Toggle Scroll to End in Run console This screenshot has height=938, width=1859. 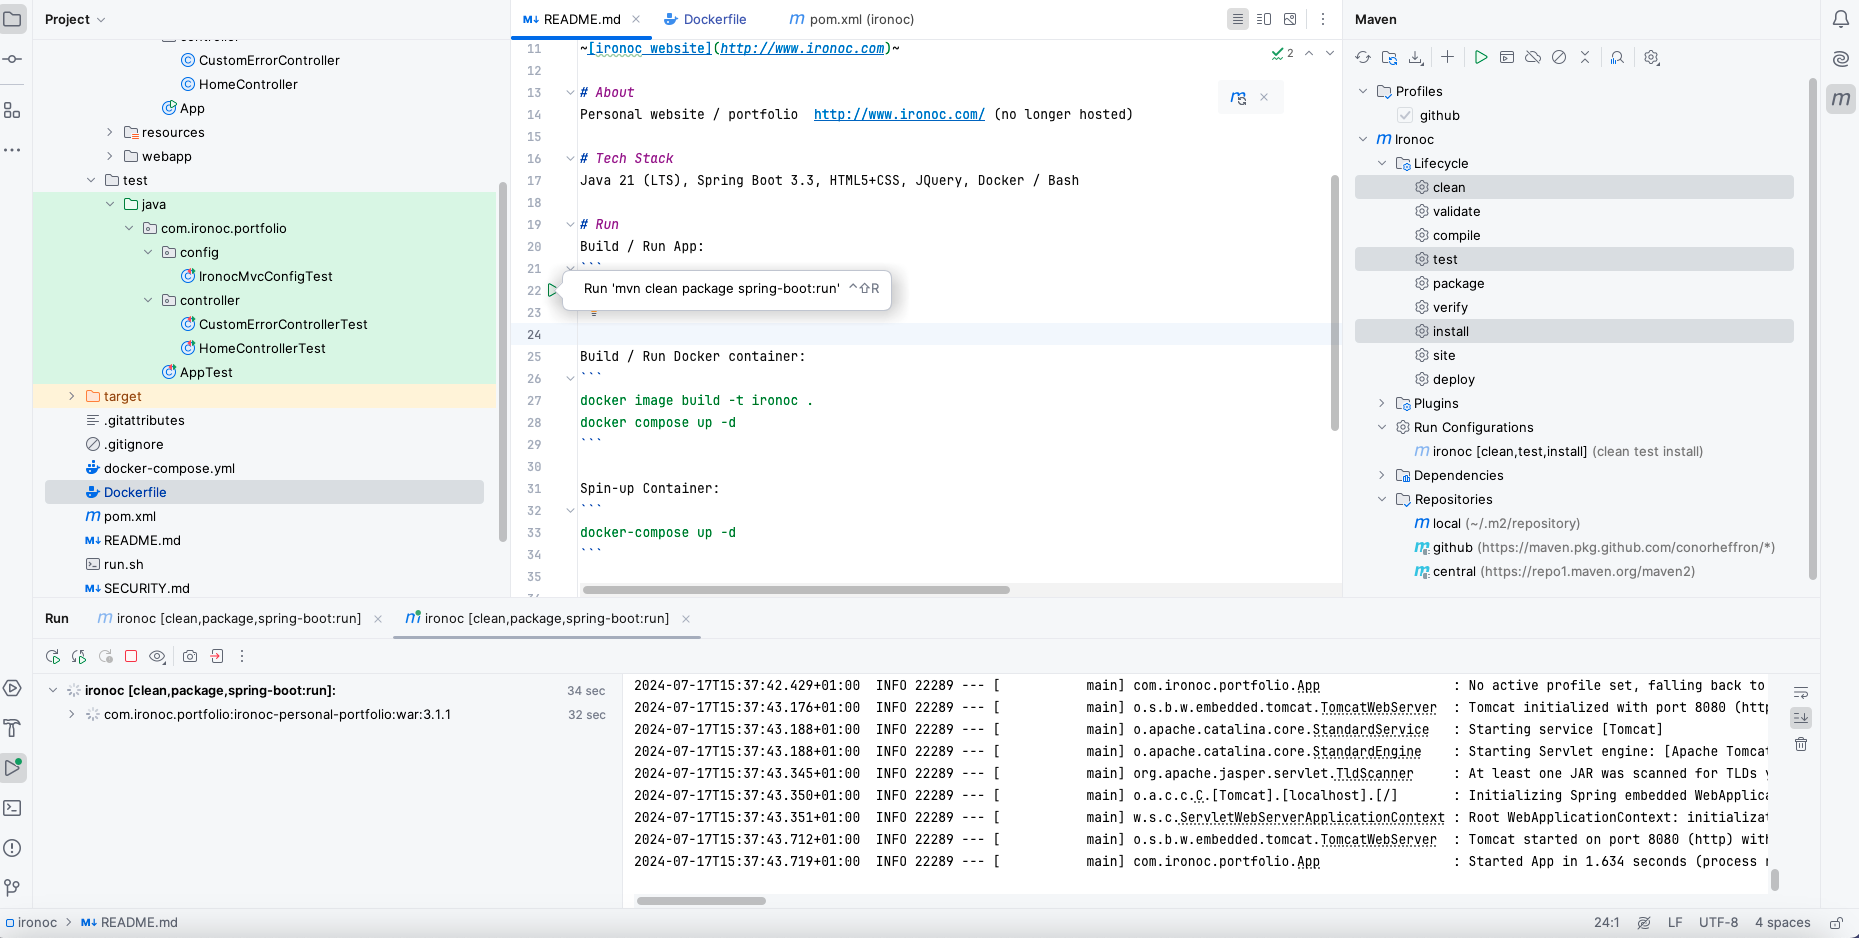(x=1801, y=718)
